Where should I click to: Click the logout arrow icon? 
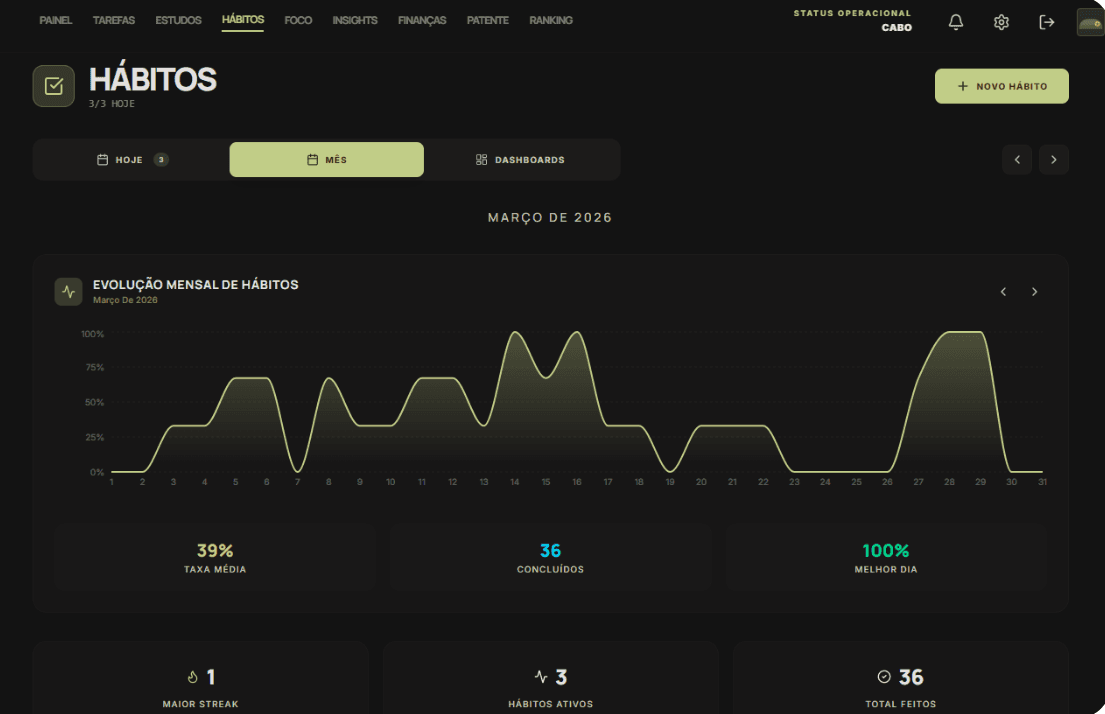pos(1047,22)
